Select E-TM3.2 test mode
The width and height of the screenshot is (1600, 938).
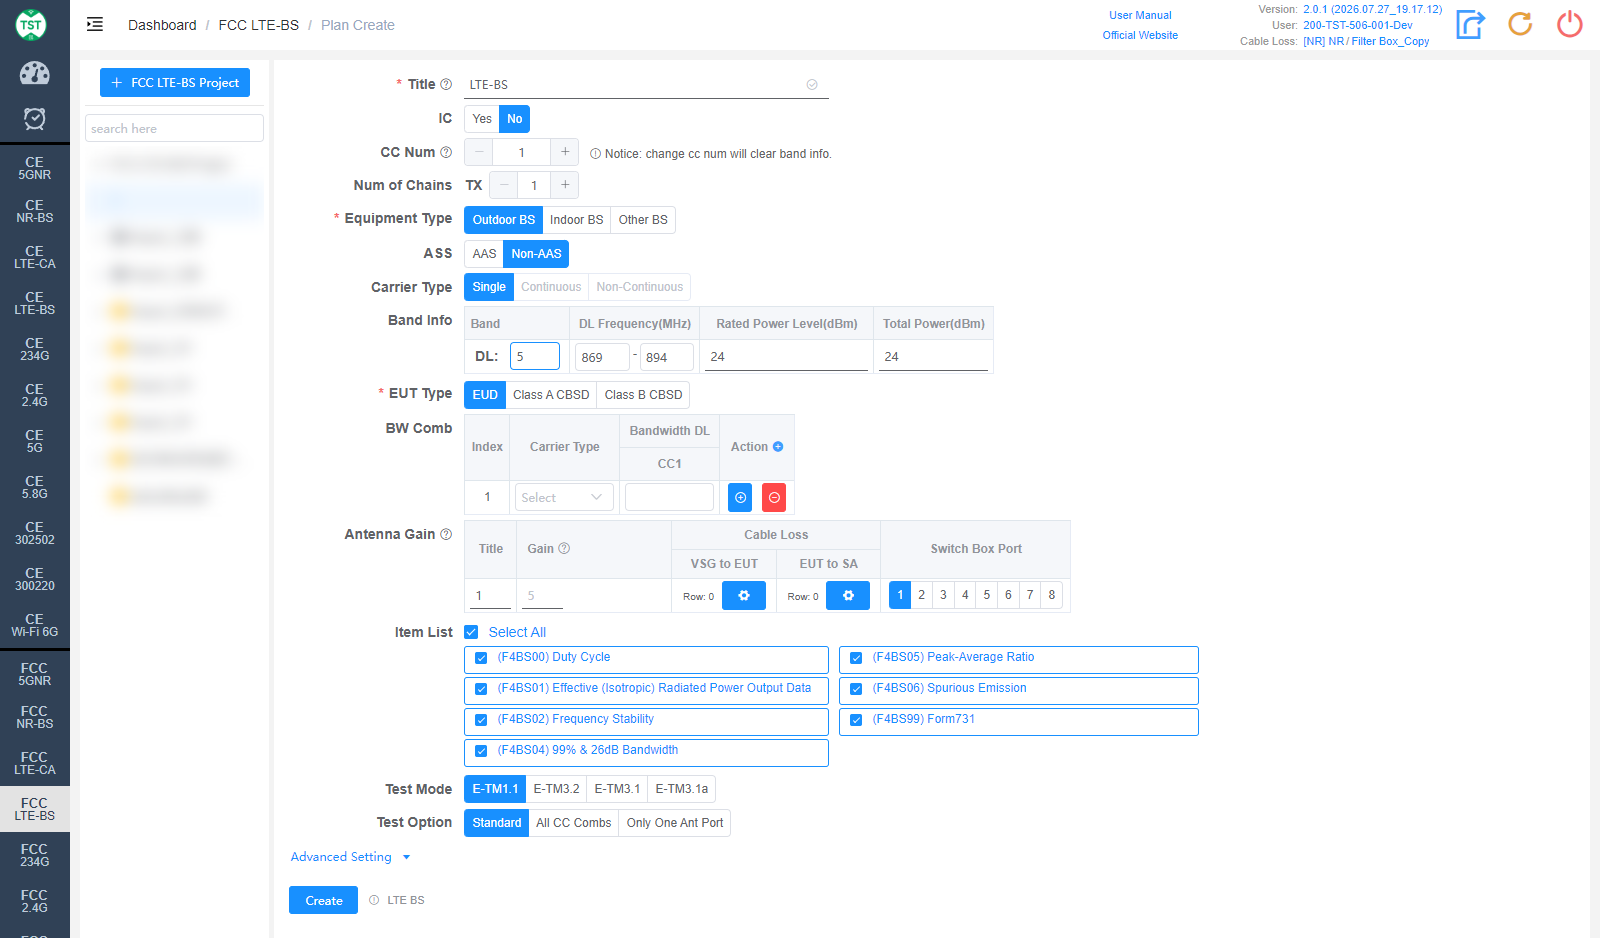[556, 789]
